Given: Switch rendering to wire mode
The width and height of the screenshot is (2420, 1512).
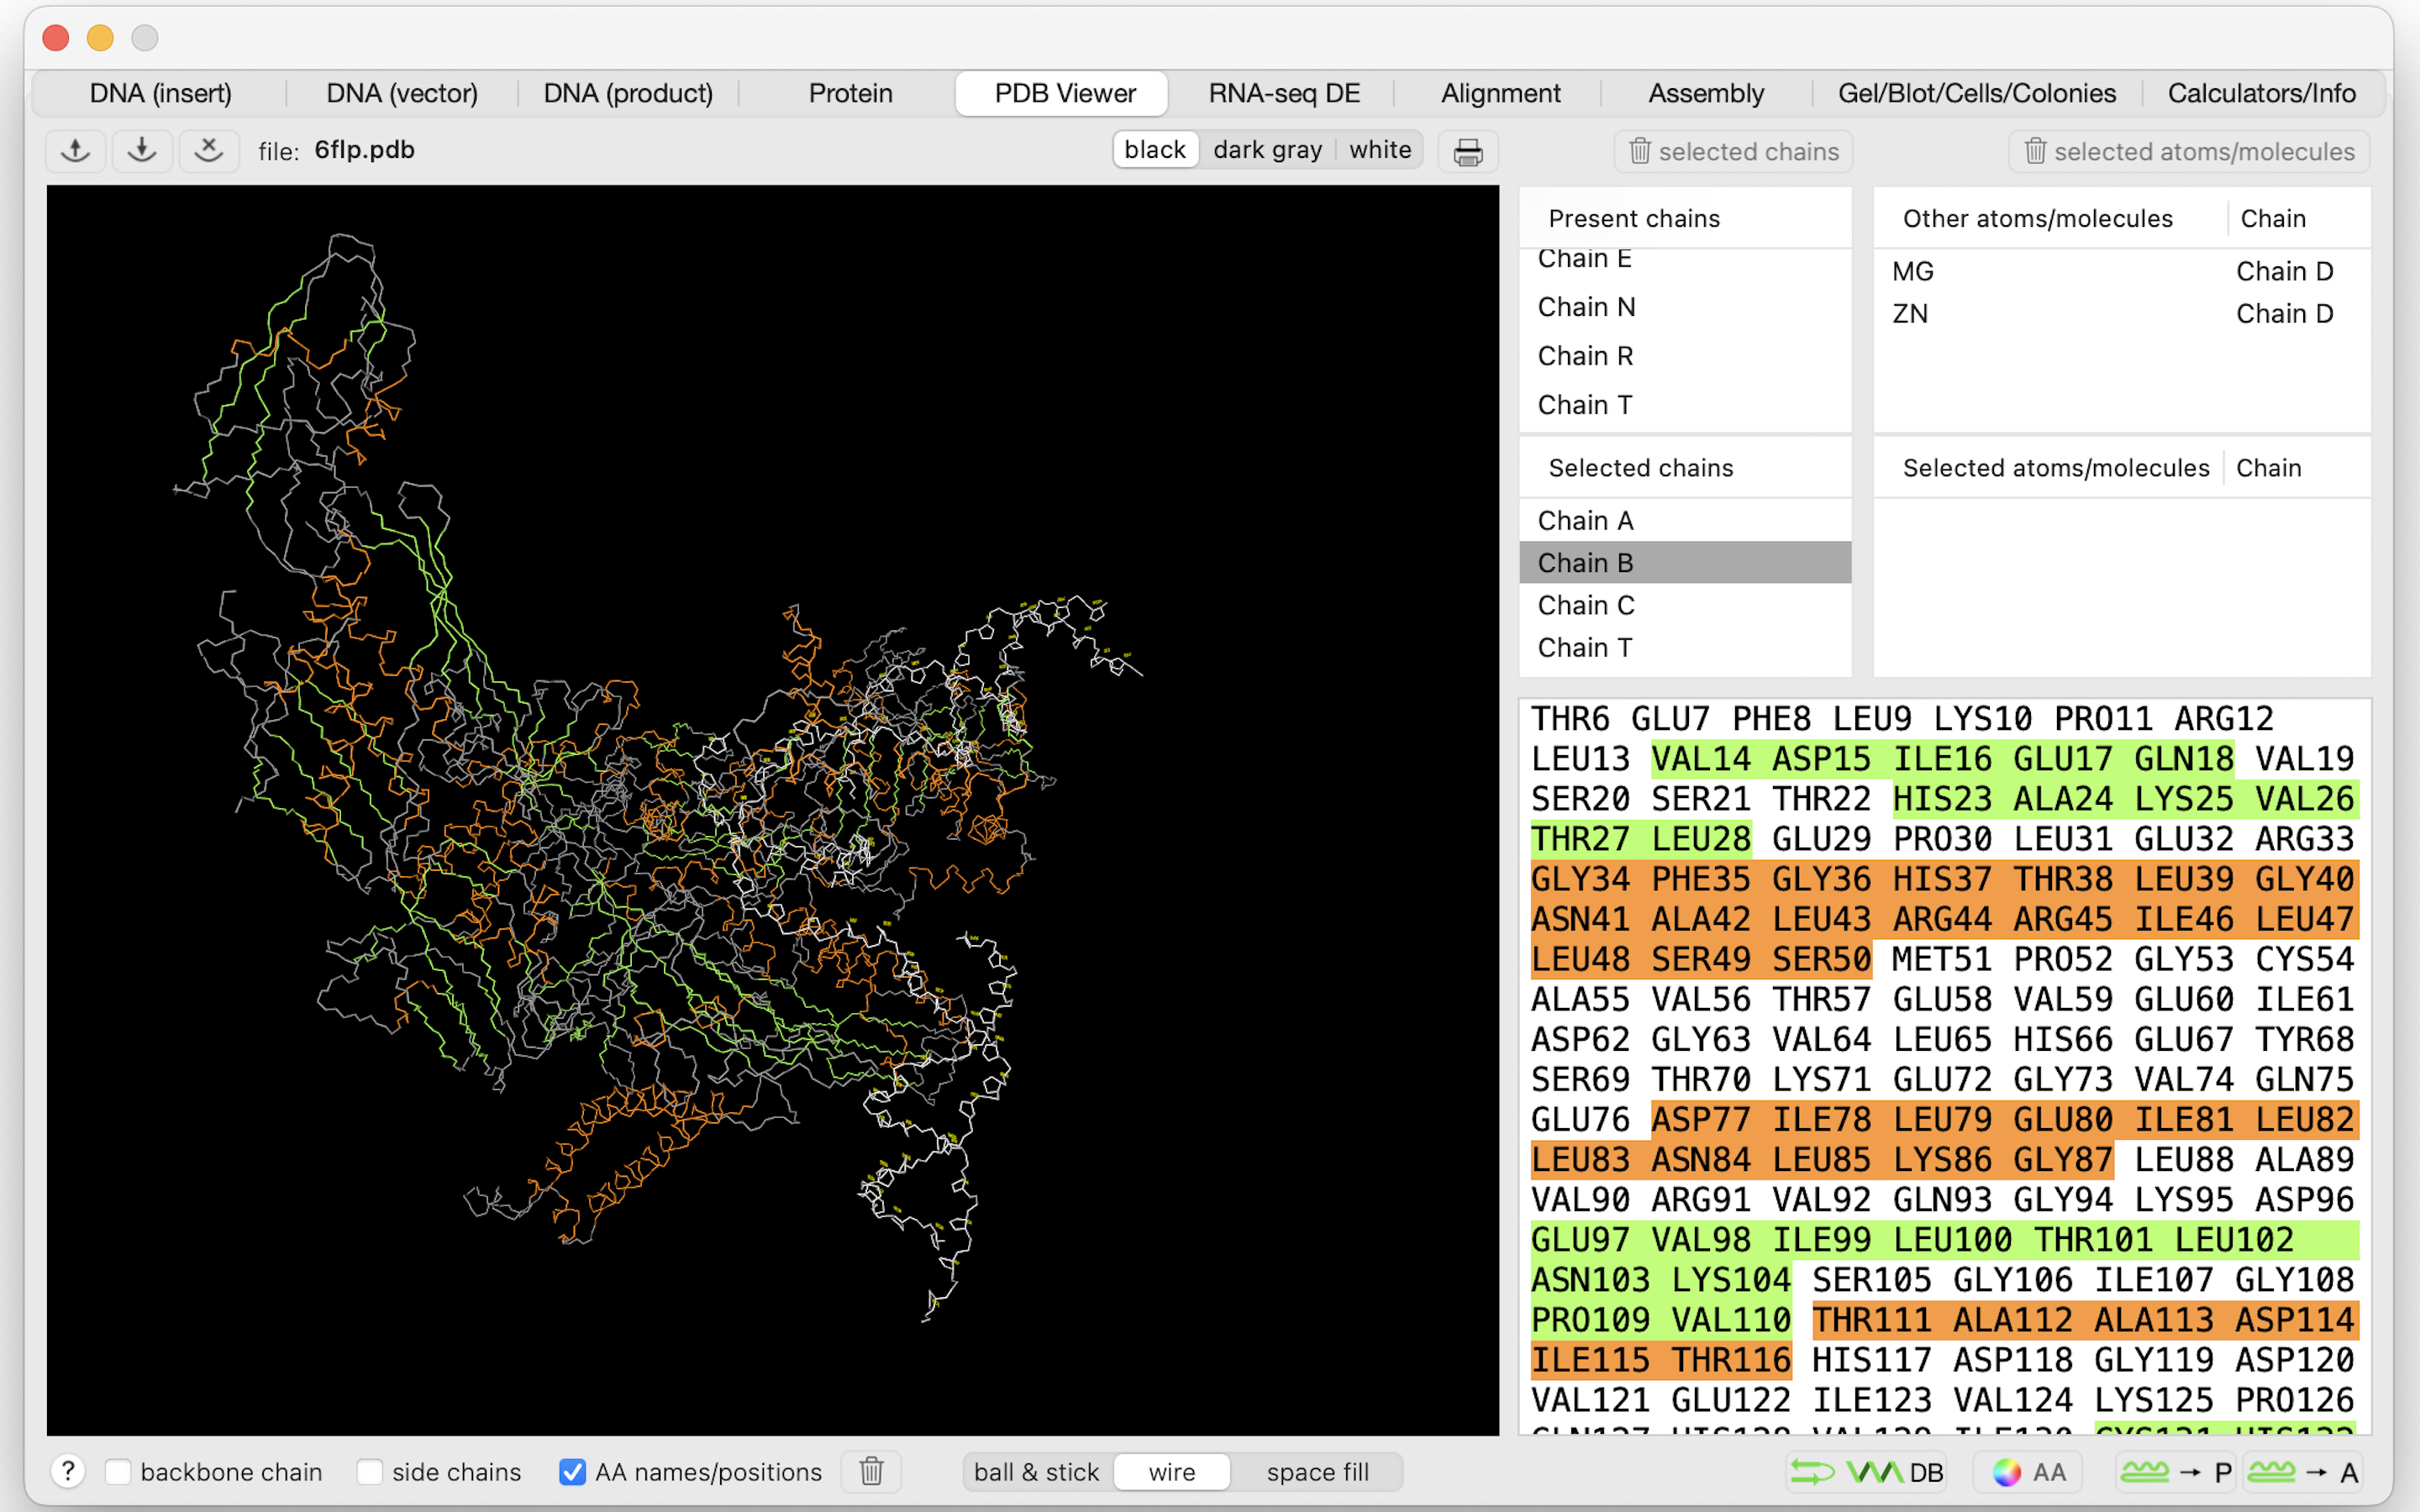Looking at the screenshot, I should [1172, 1472].
